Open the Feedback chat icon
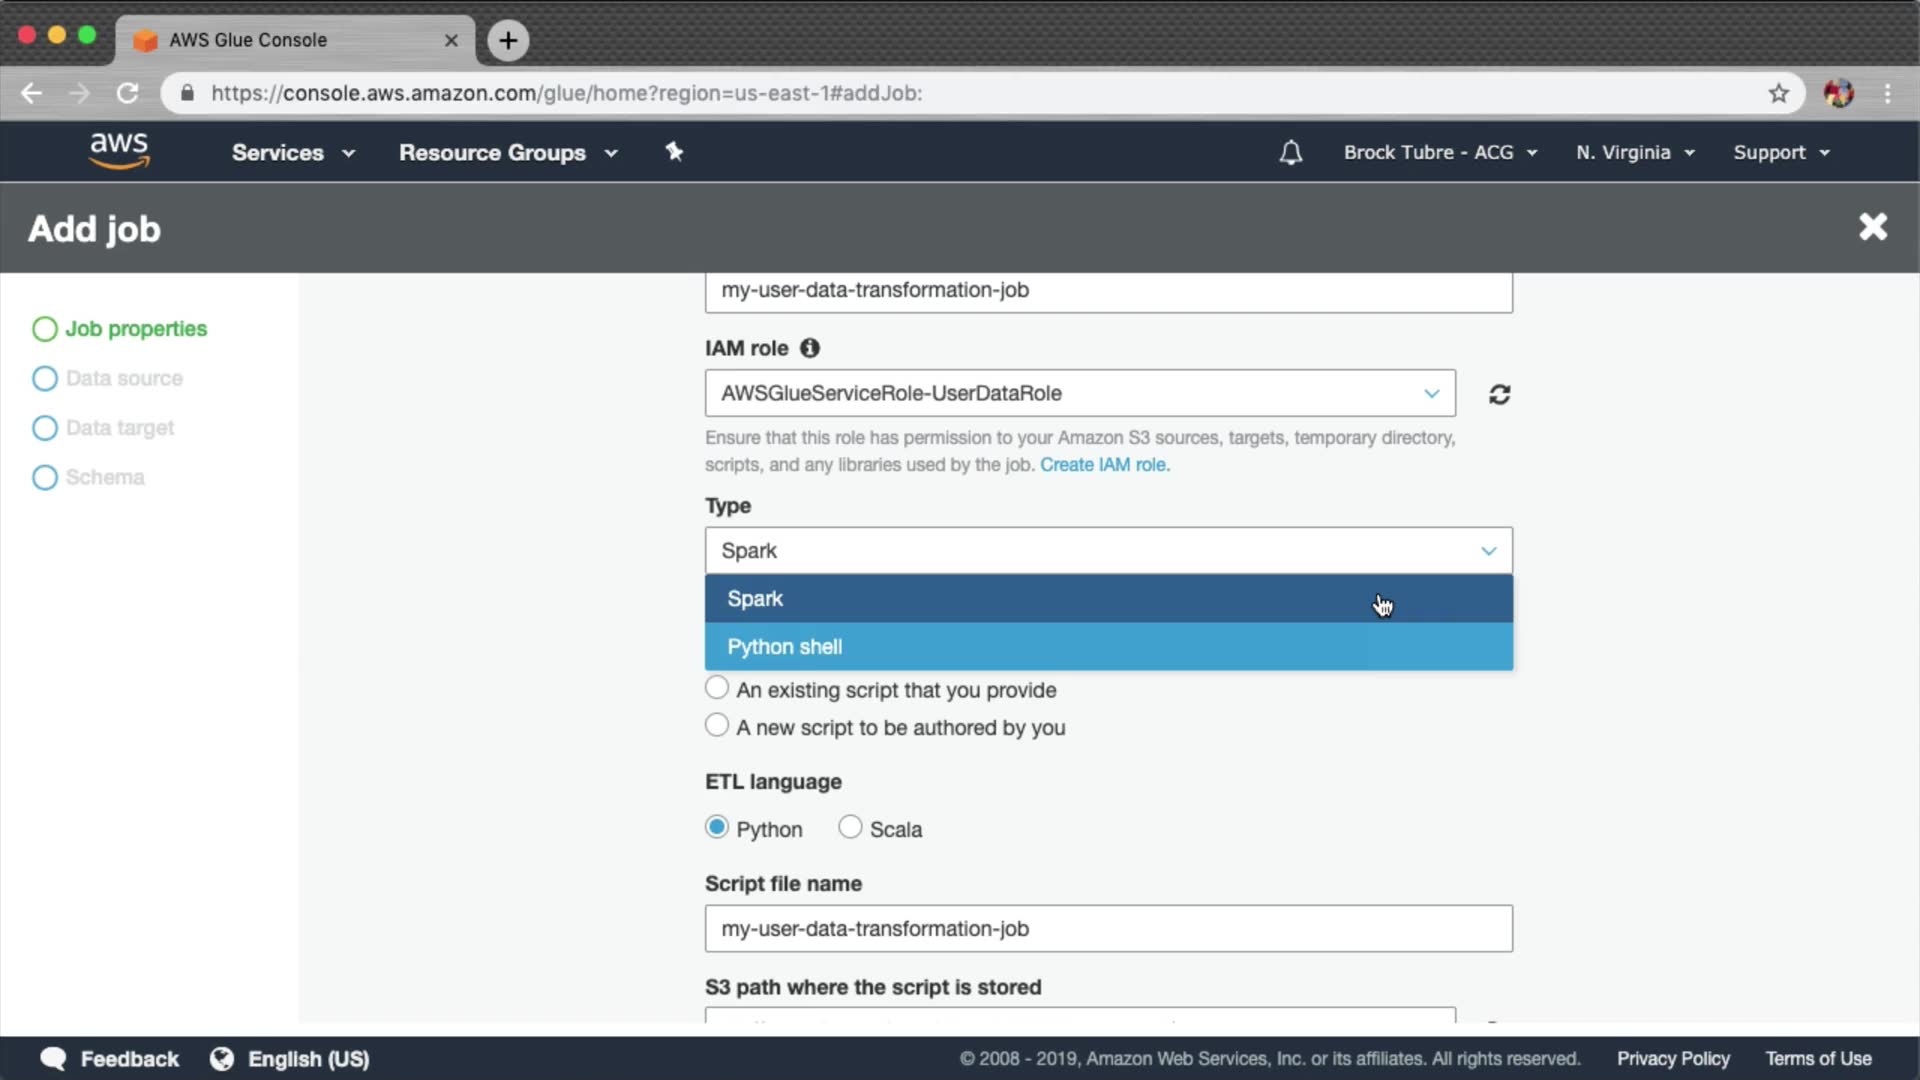The image size is (1920, 1080). [x=54, y=1058]
